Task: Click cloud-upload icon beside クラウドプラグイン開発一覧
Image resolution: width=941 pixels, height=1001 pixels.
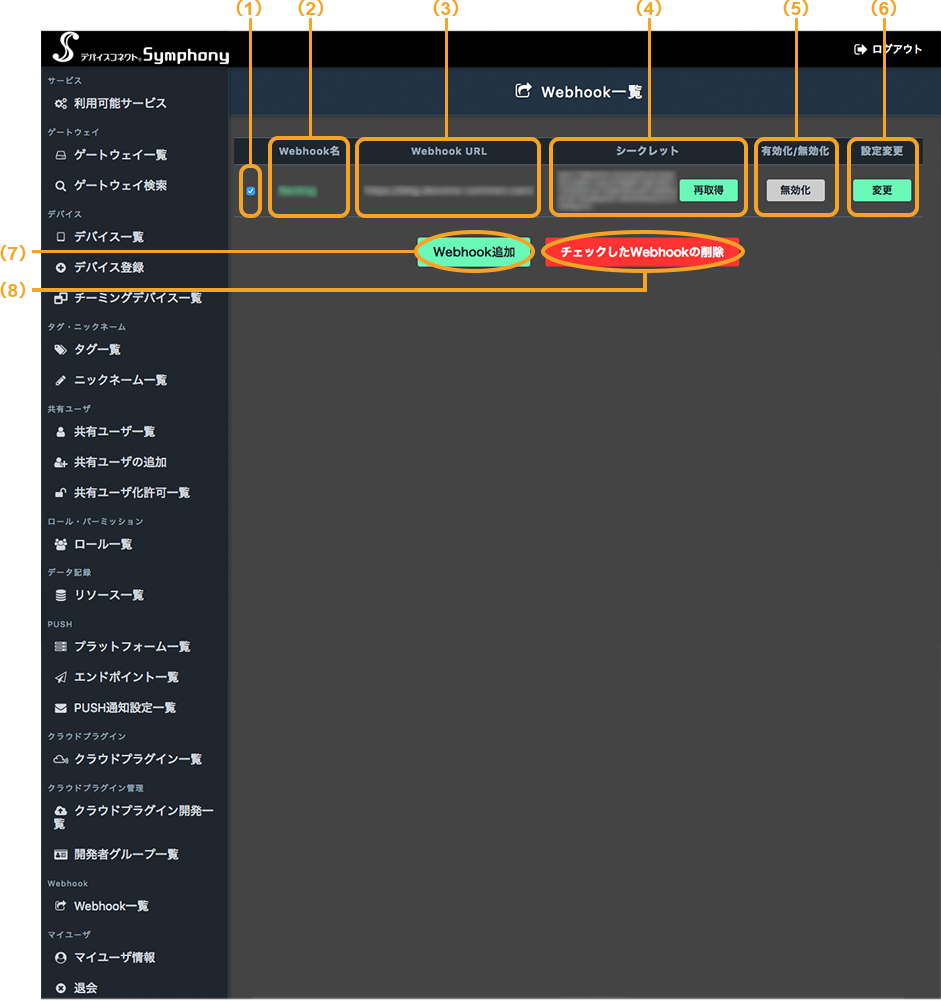Action: click(61, 811)
